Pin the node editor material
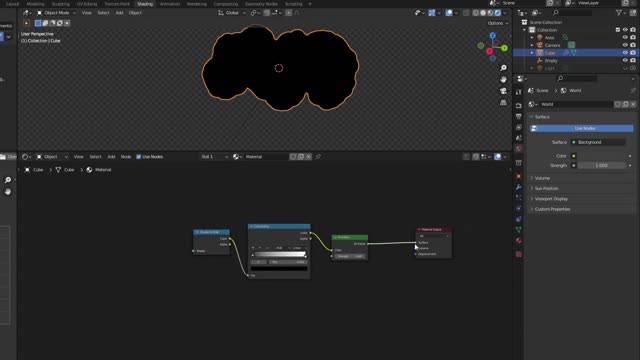This screenshot has width=640, height=360. [x=318, y=157]
